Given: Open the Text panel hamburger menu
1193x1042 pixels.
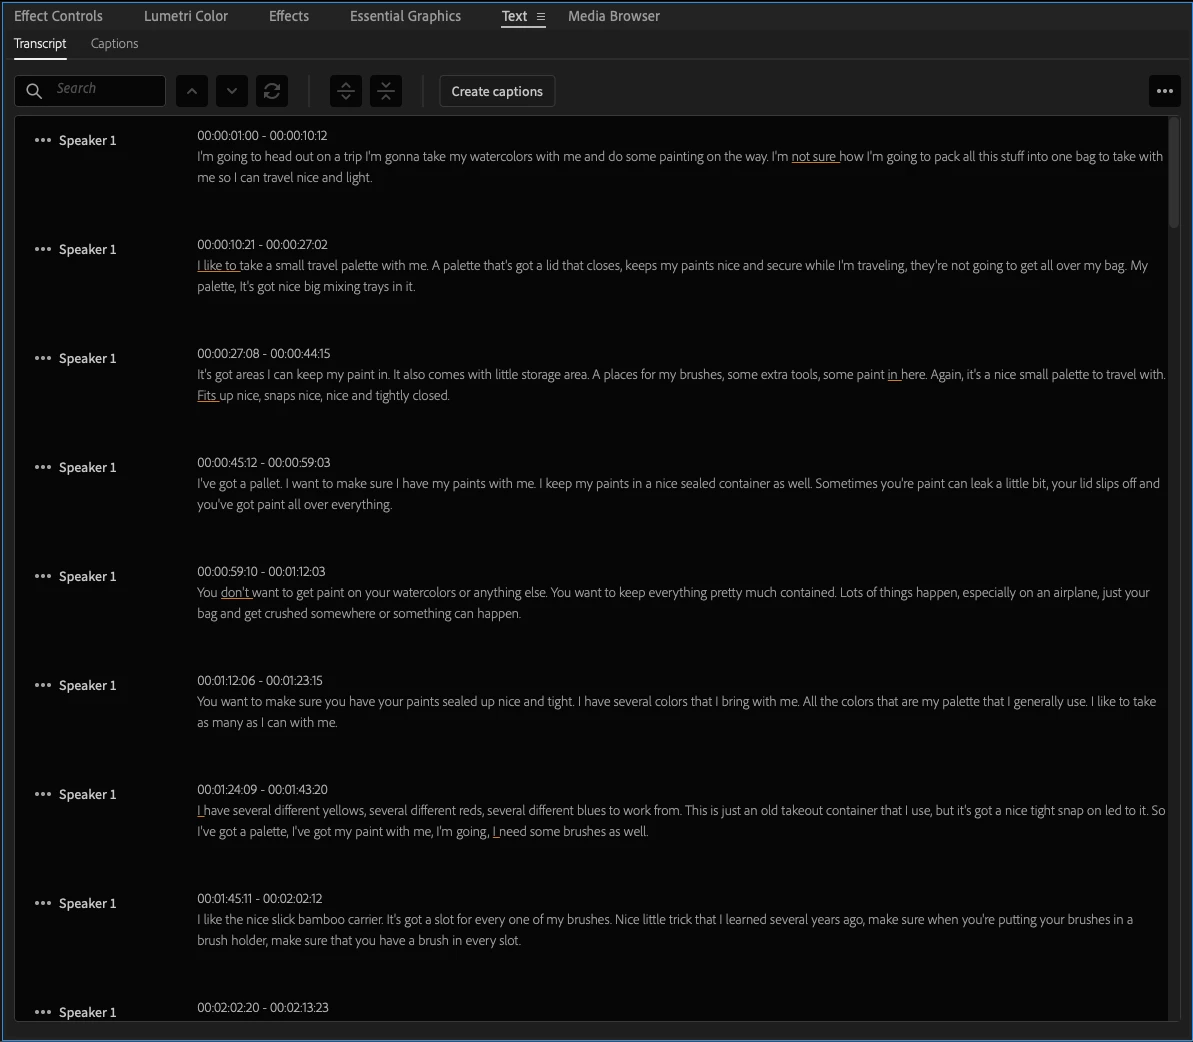Looking at the screenshot, I should pos(540,17).
